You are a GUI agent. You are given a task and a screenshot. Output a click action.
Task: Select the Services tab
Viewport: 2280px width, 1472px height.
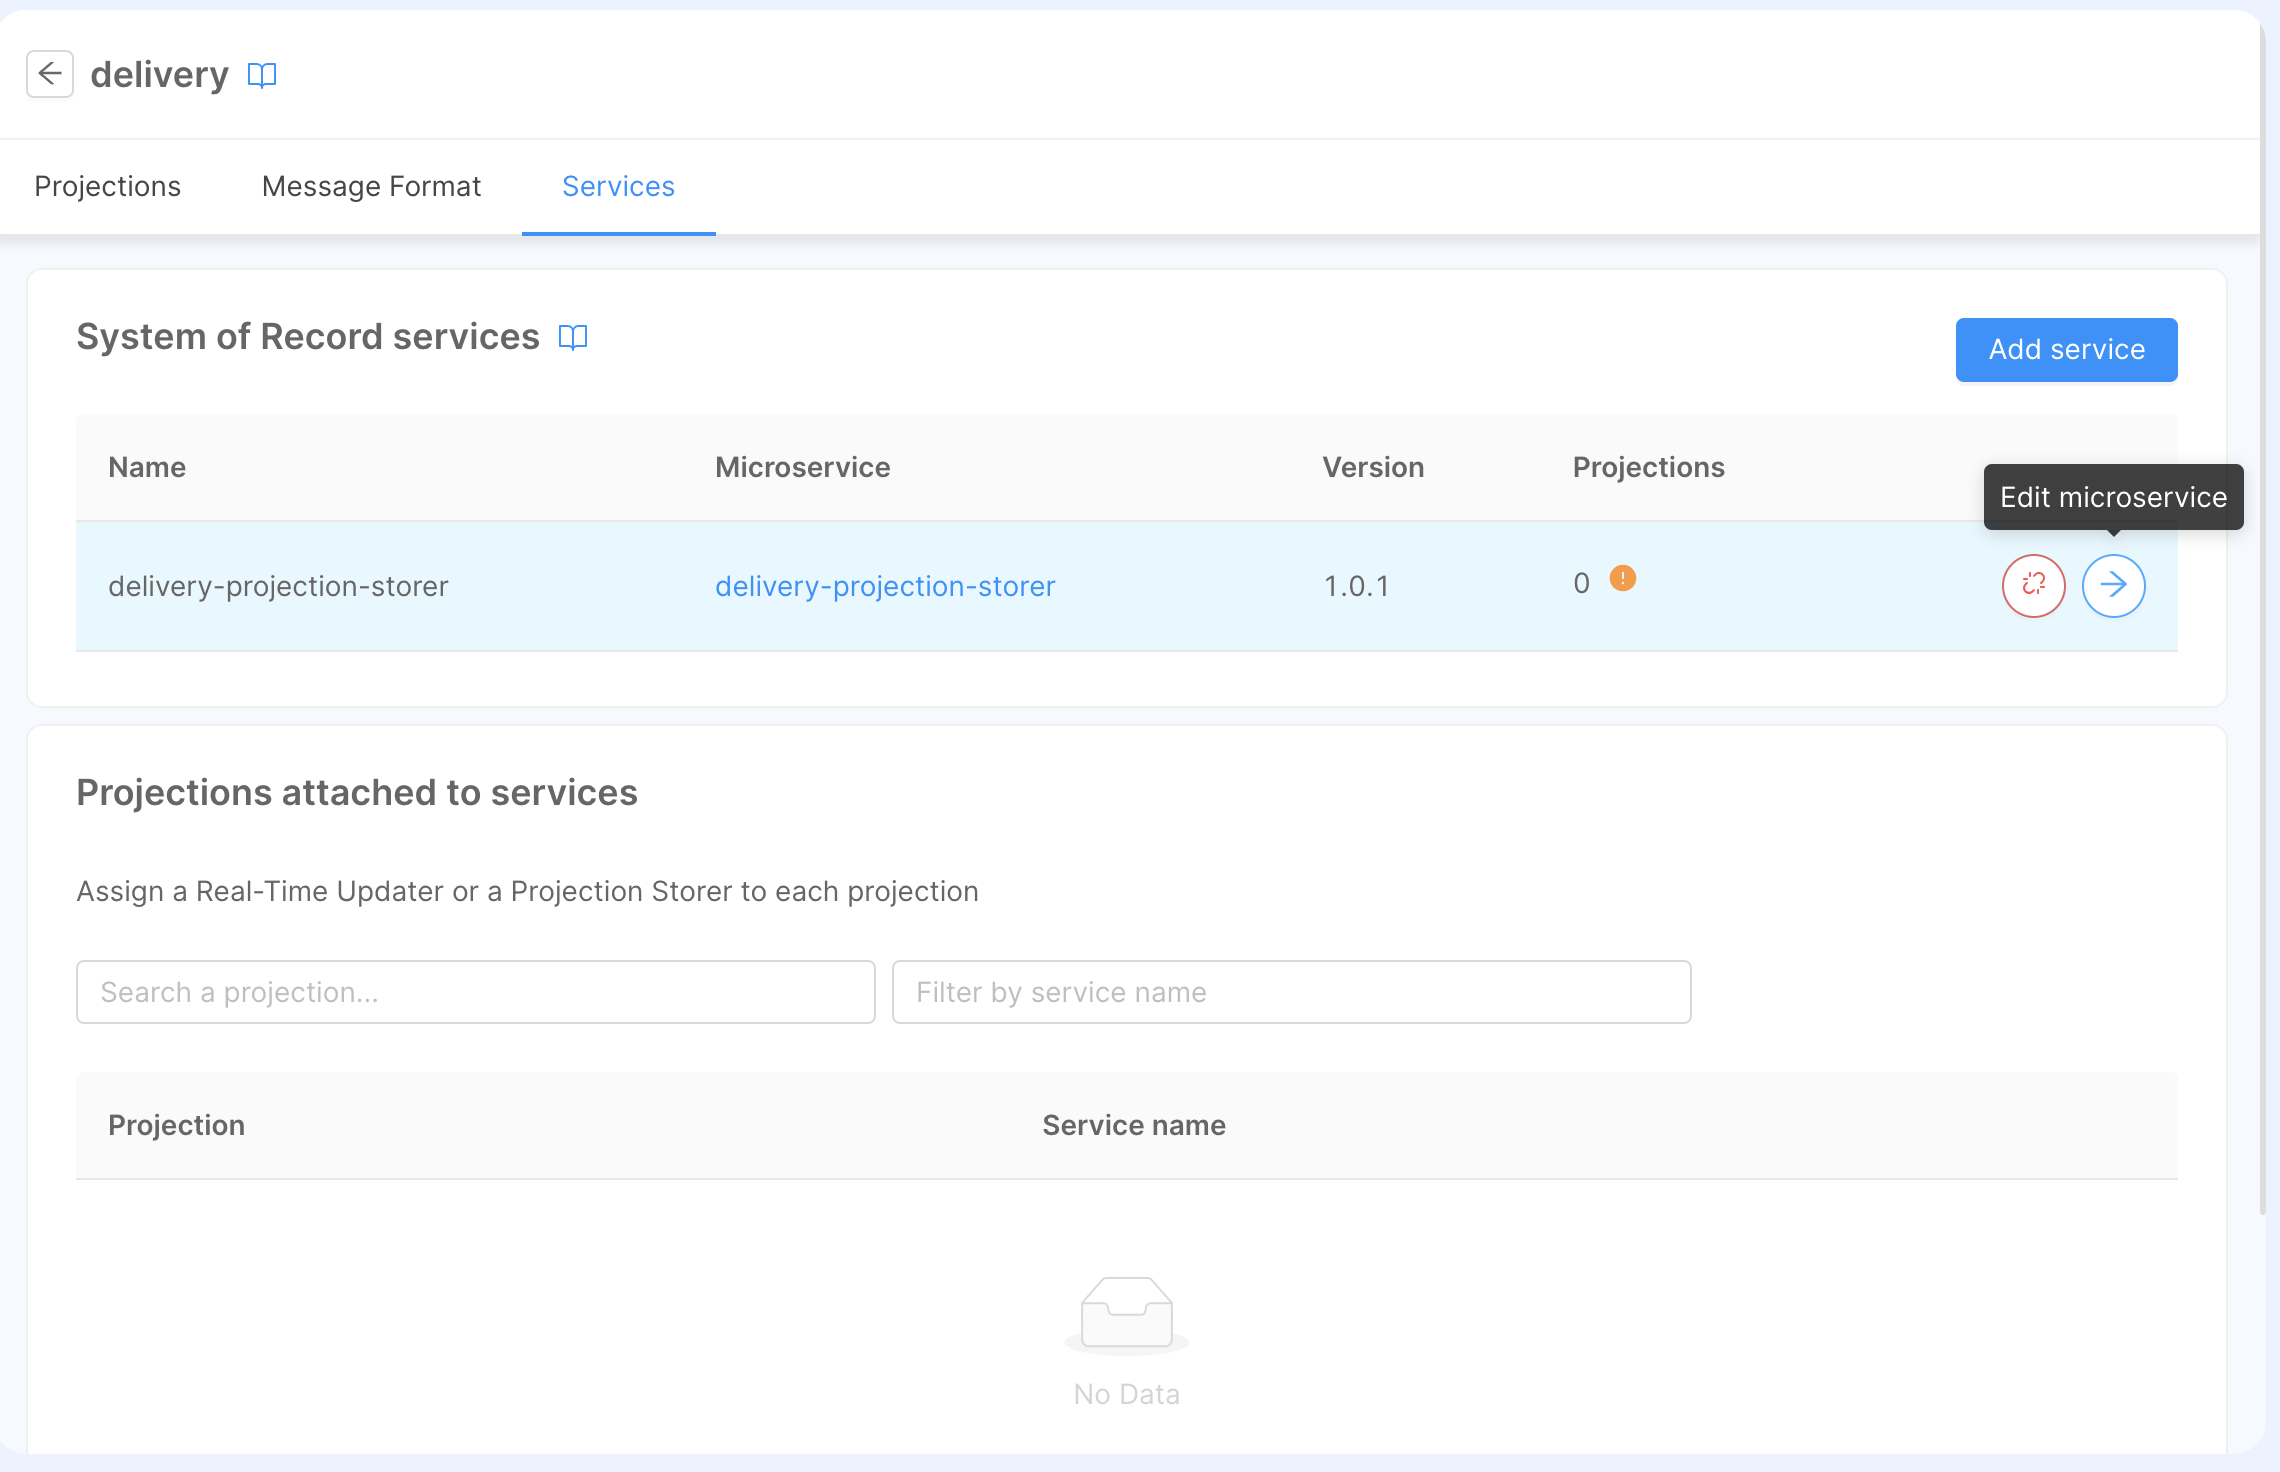pyautogui.click(x=618, y=187)
